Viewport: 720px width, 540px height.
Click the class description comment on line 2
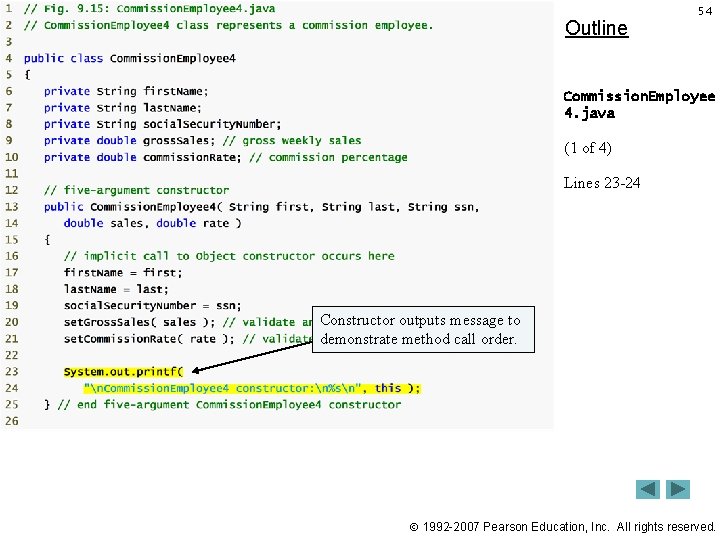[x=228, y=25]
